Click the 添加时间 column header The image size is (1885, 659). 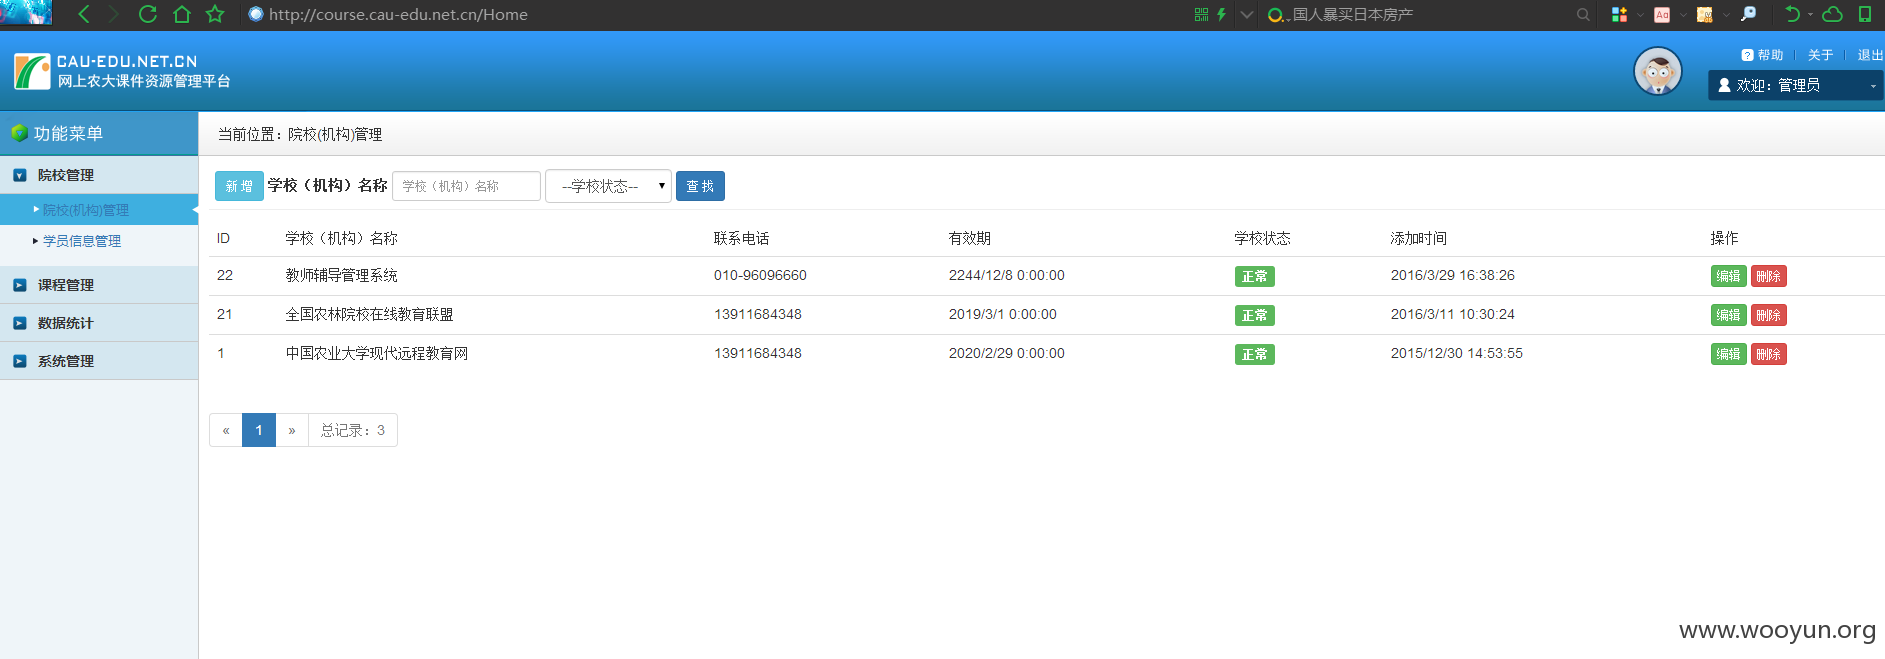click(1418, 238)
